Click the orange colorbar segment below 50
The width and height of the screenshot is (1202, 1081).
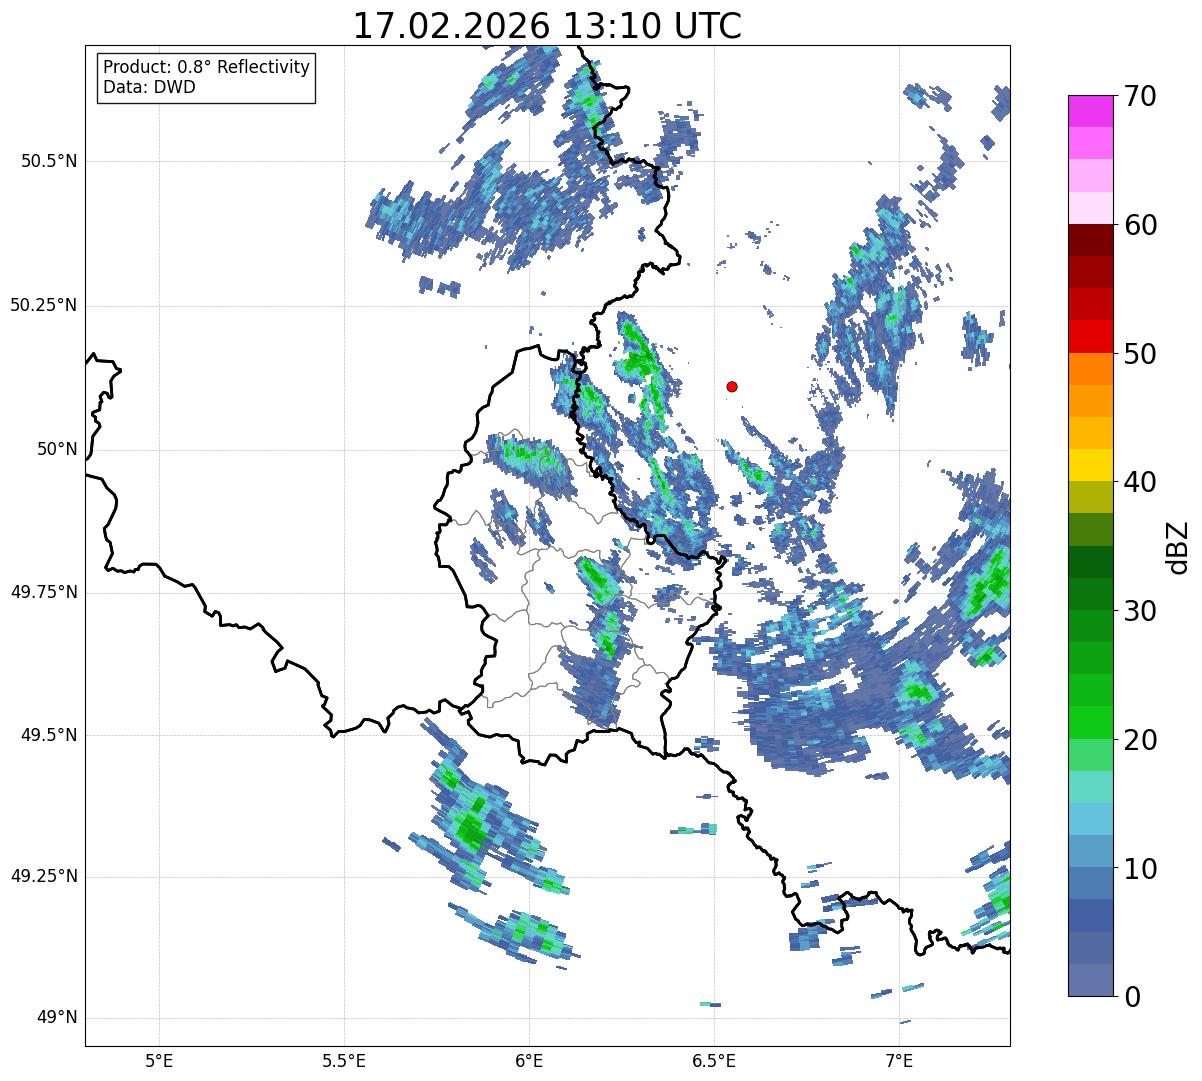point(1090,369)
